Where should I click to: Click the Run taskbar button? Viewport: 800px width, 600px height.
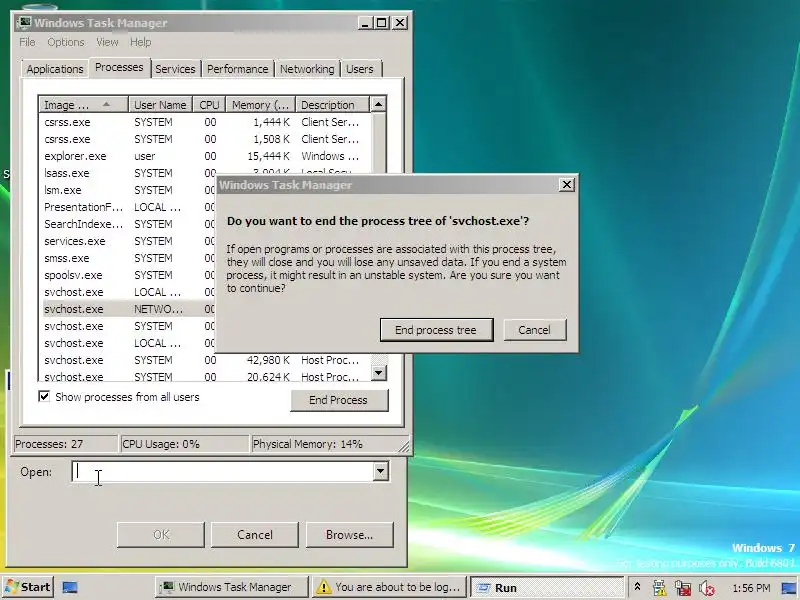point(547,587)
